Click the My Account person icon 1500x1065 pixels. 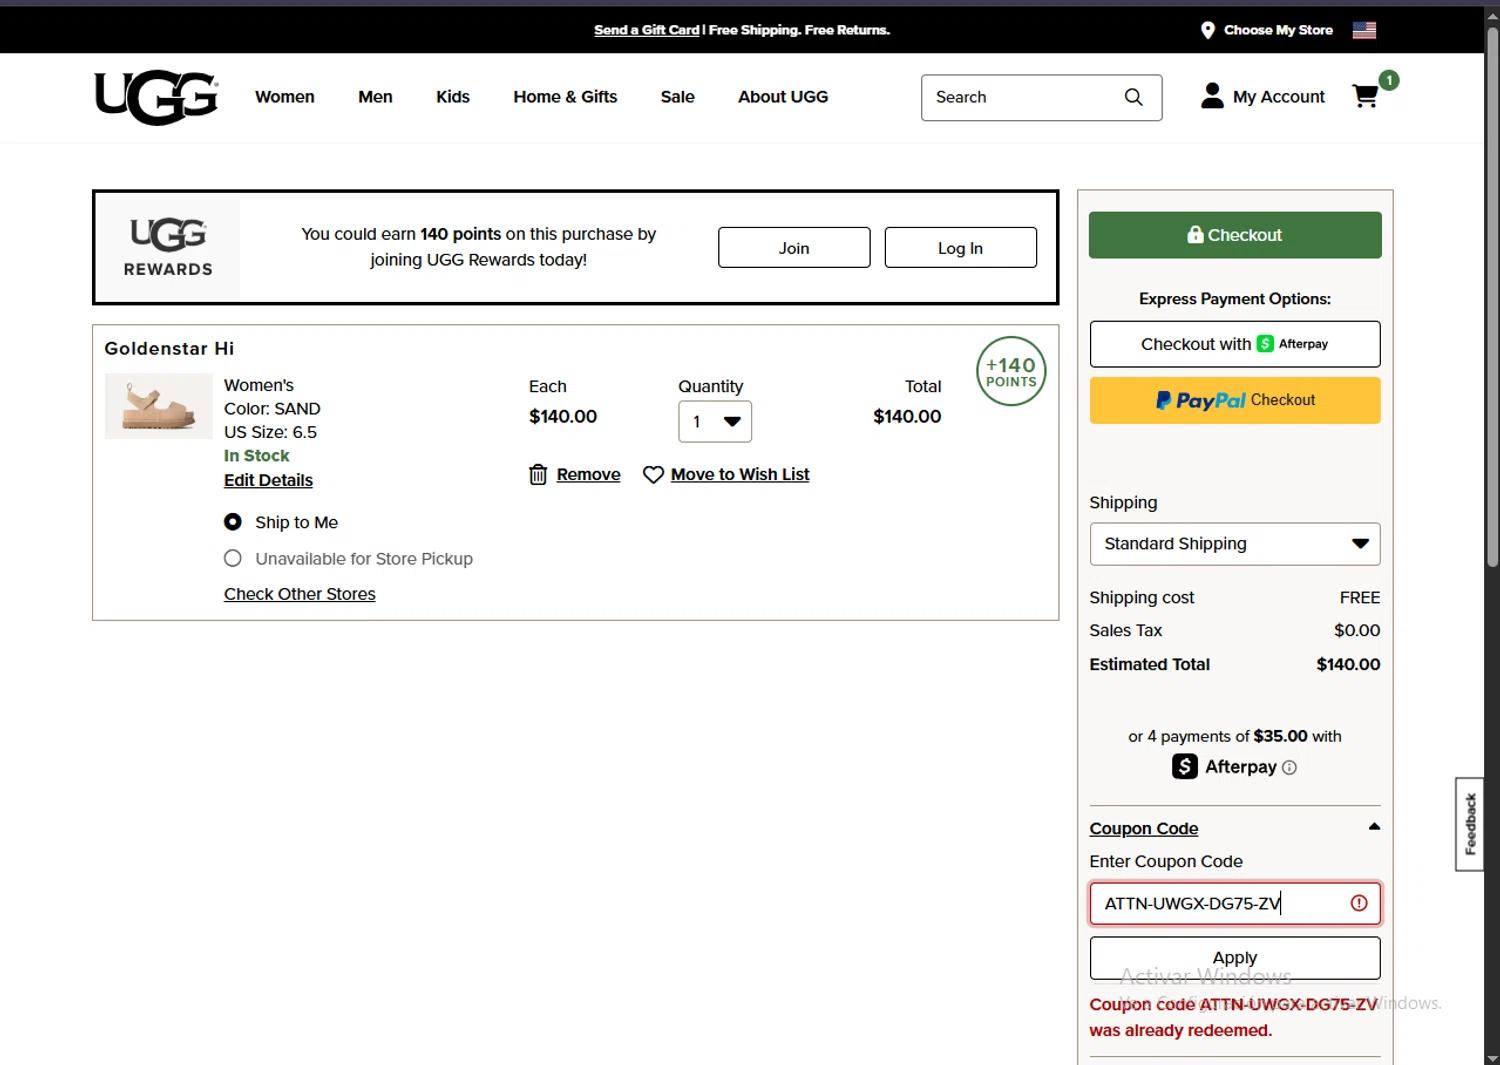click(1212, 96)
